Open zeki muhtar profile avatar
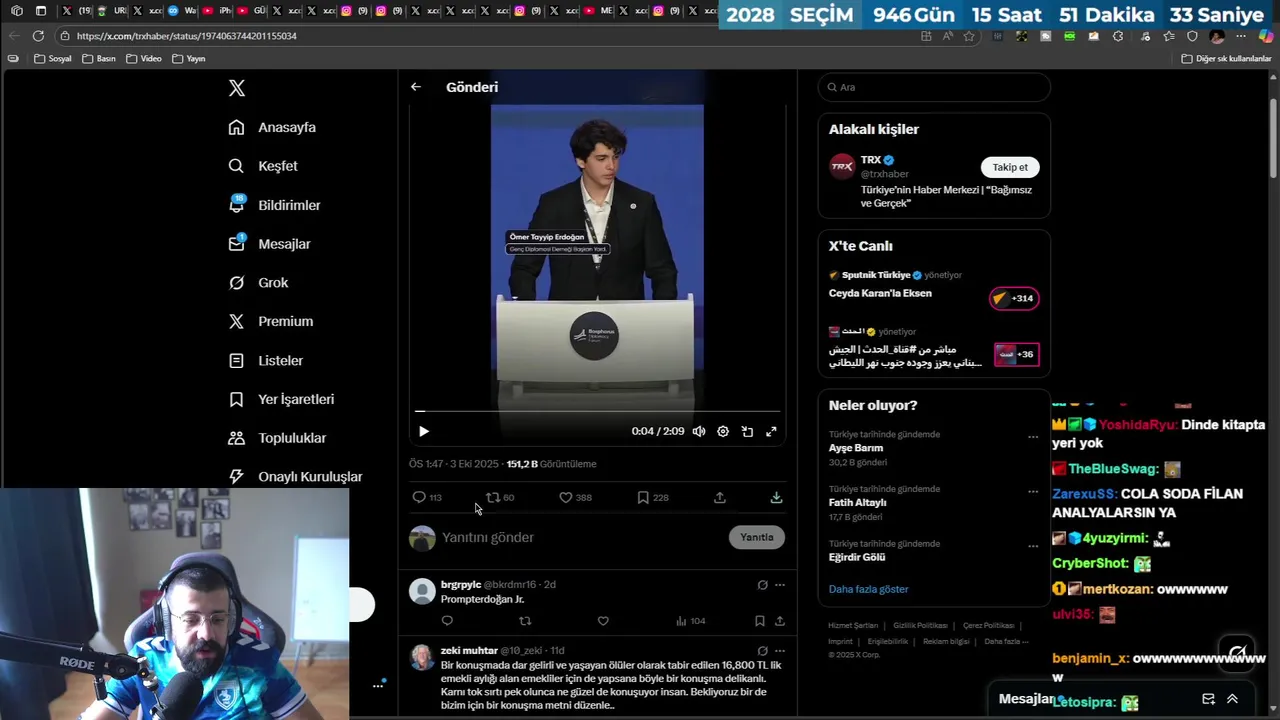 point(423,657)
